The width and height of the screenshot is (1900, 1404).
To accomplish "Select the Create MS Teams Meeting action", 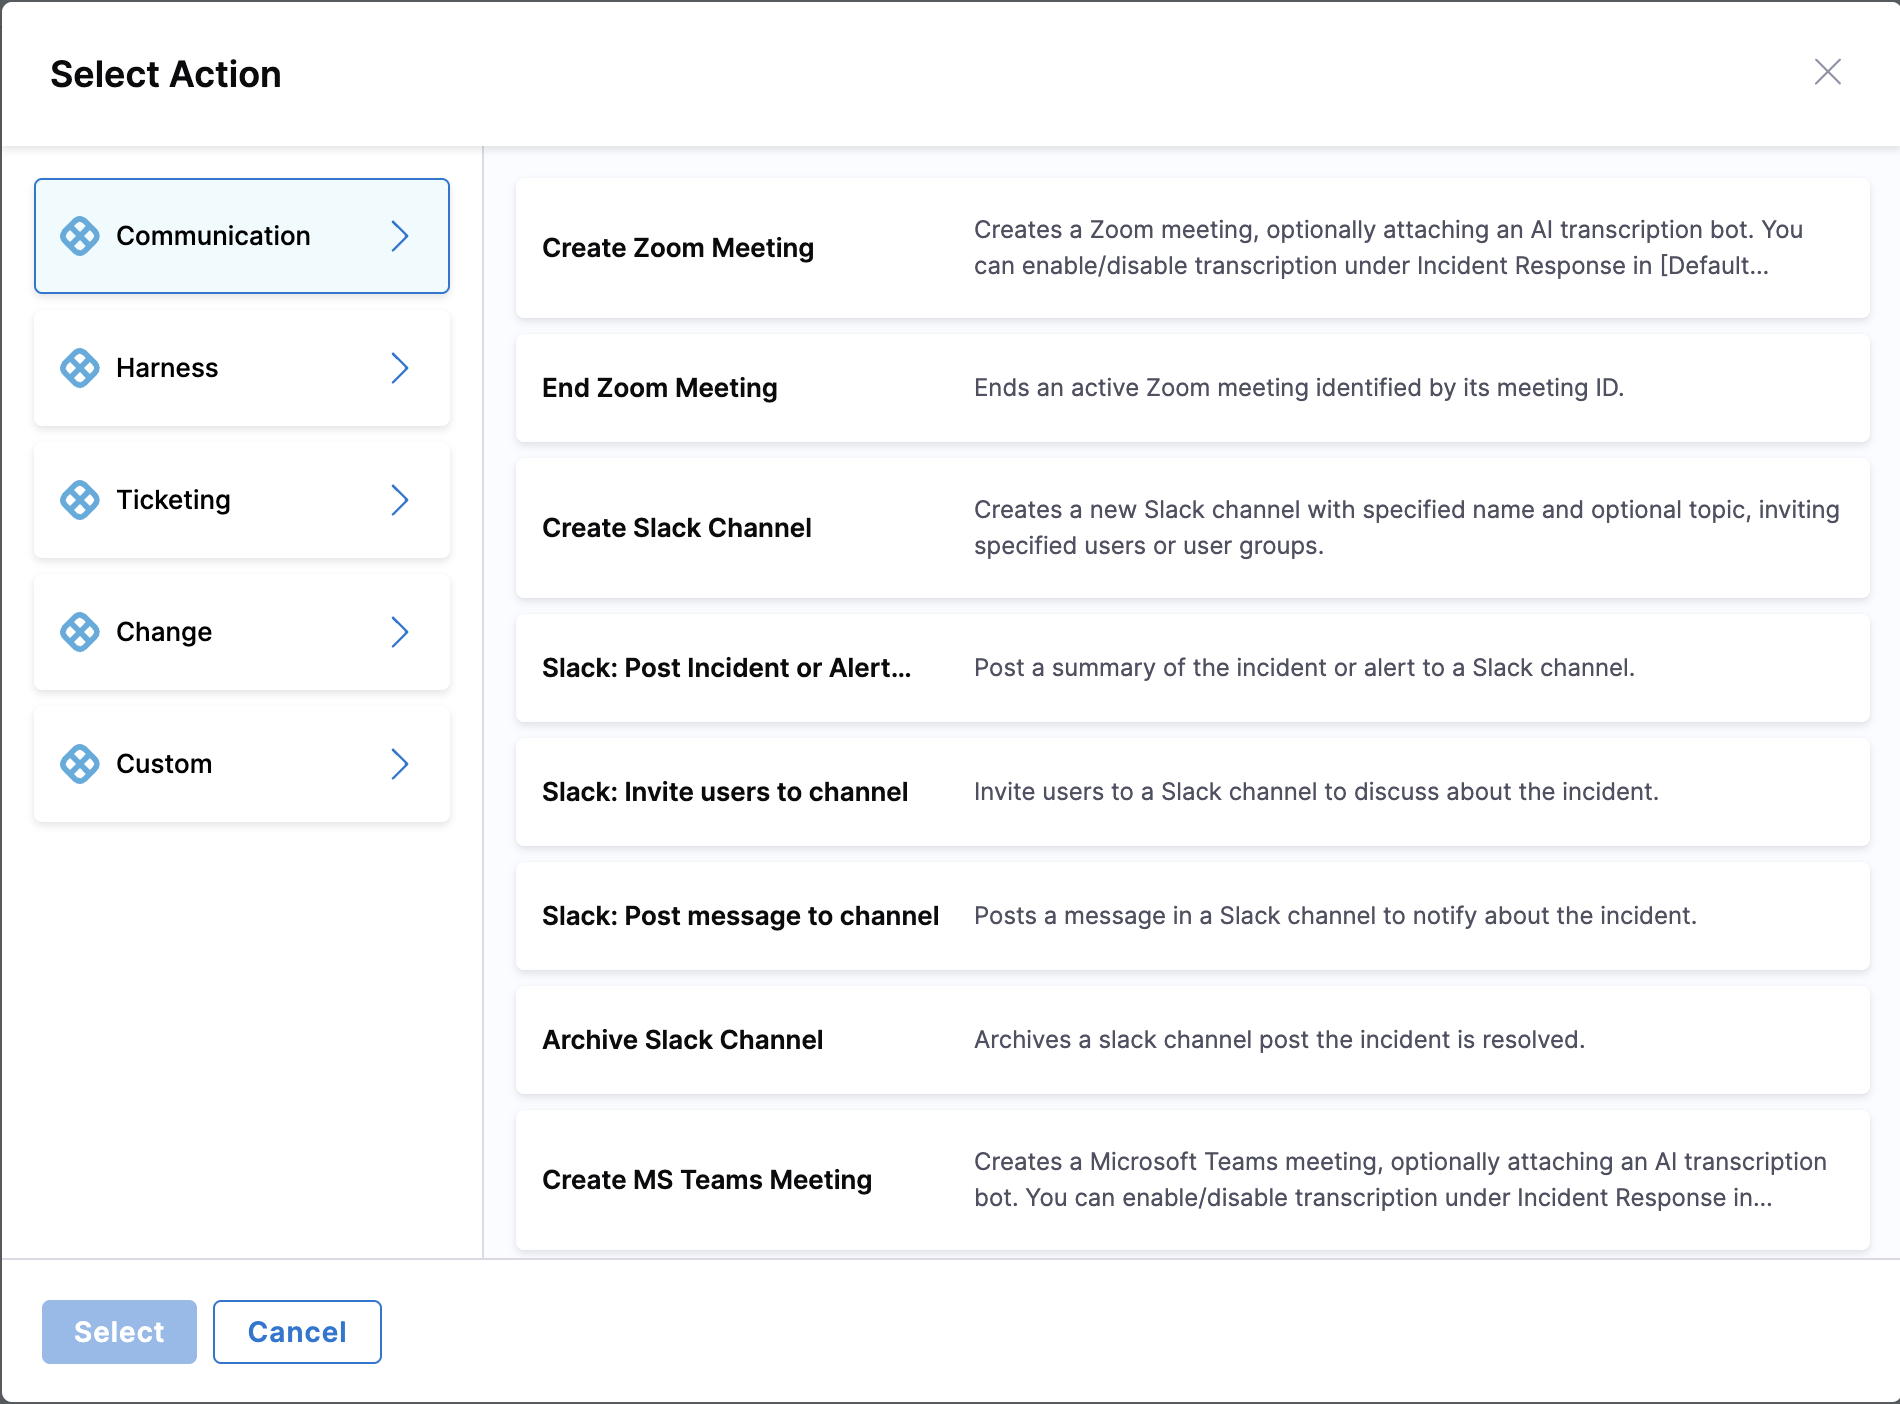I will pyautogui.click(x=1195, y=1179).
